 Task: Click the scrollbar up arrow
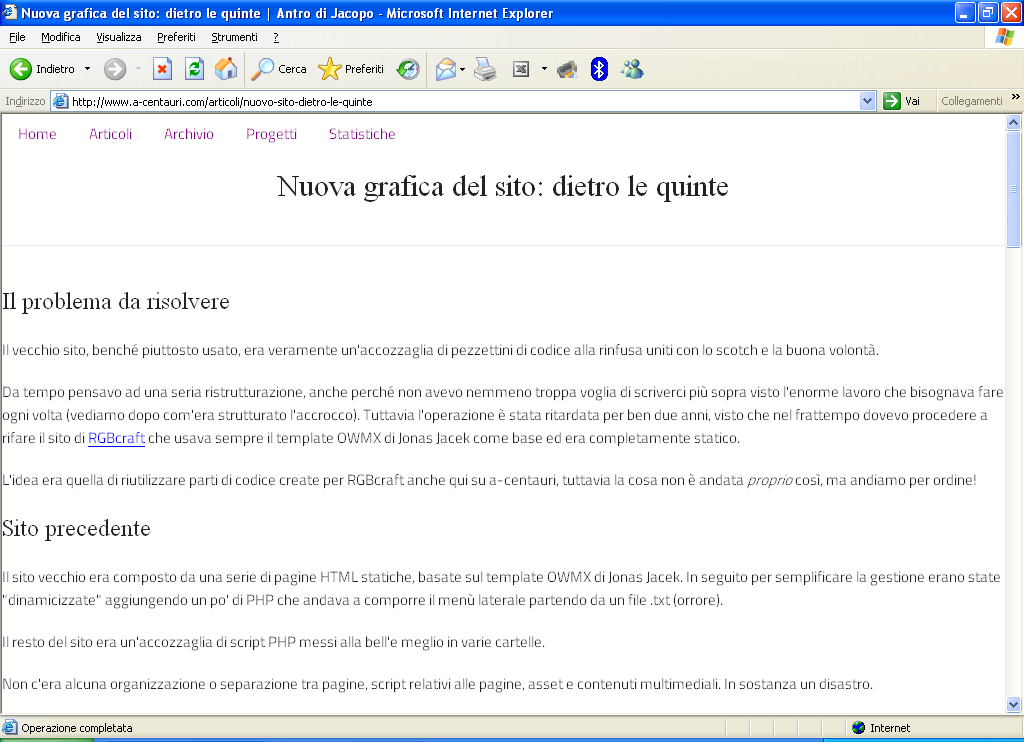[x=1014, y=122]
